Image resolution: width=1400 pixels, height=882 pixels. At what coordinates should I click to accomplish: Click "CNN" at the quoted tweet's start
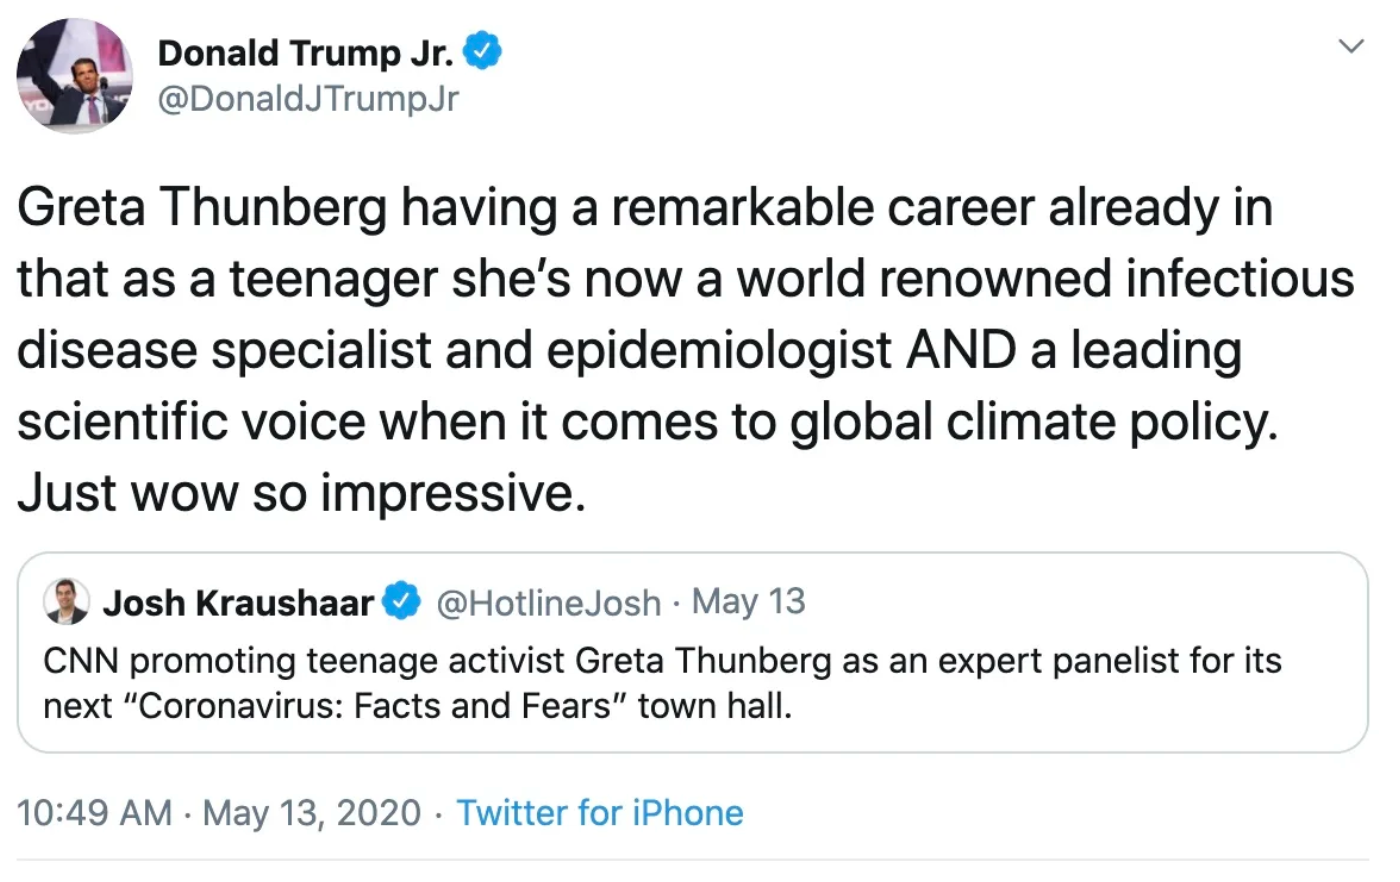click(x=81, y=661)
